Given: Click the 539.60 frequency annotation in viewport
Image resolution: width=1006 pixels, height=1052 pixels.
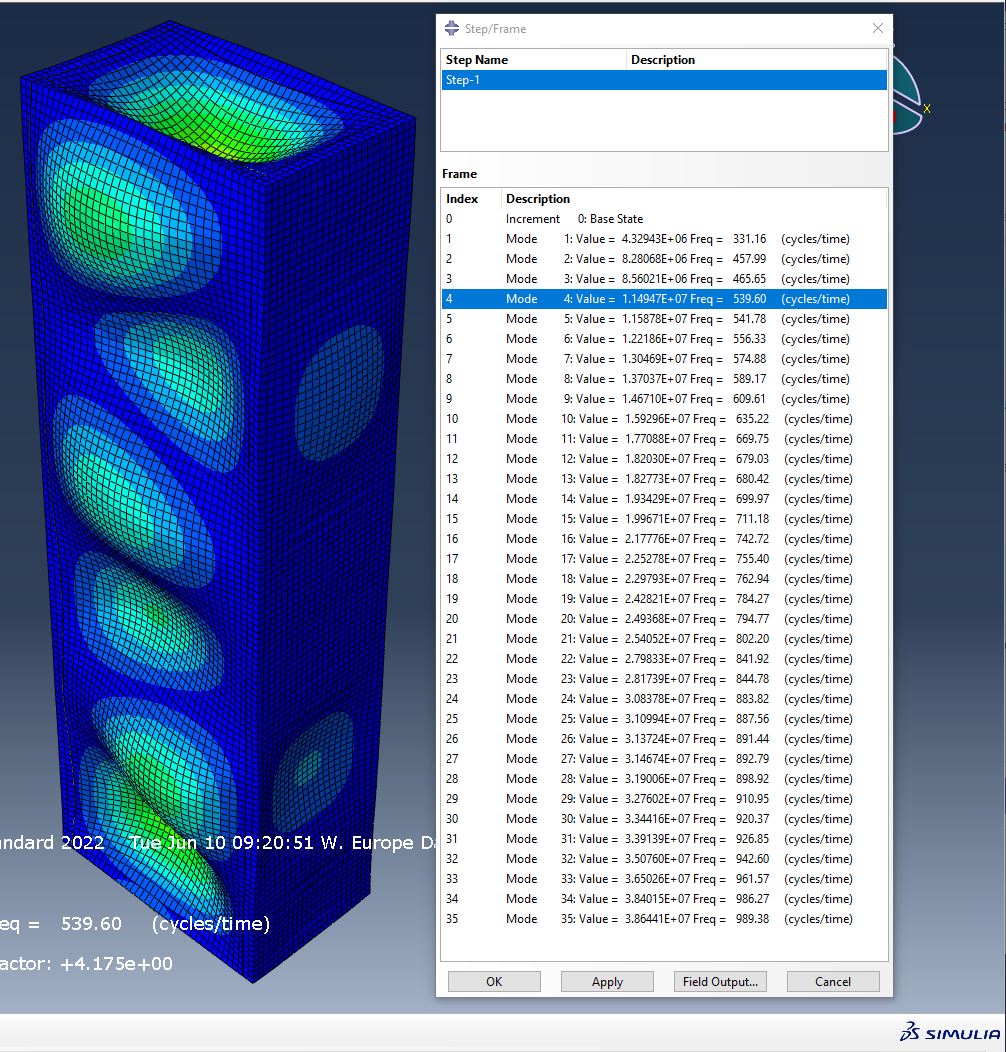Looking at the screenshot, I should coord(91,924).
